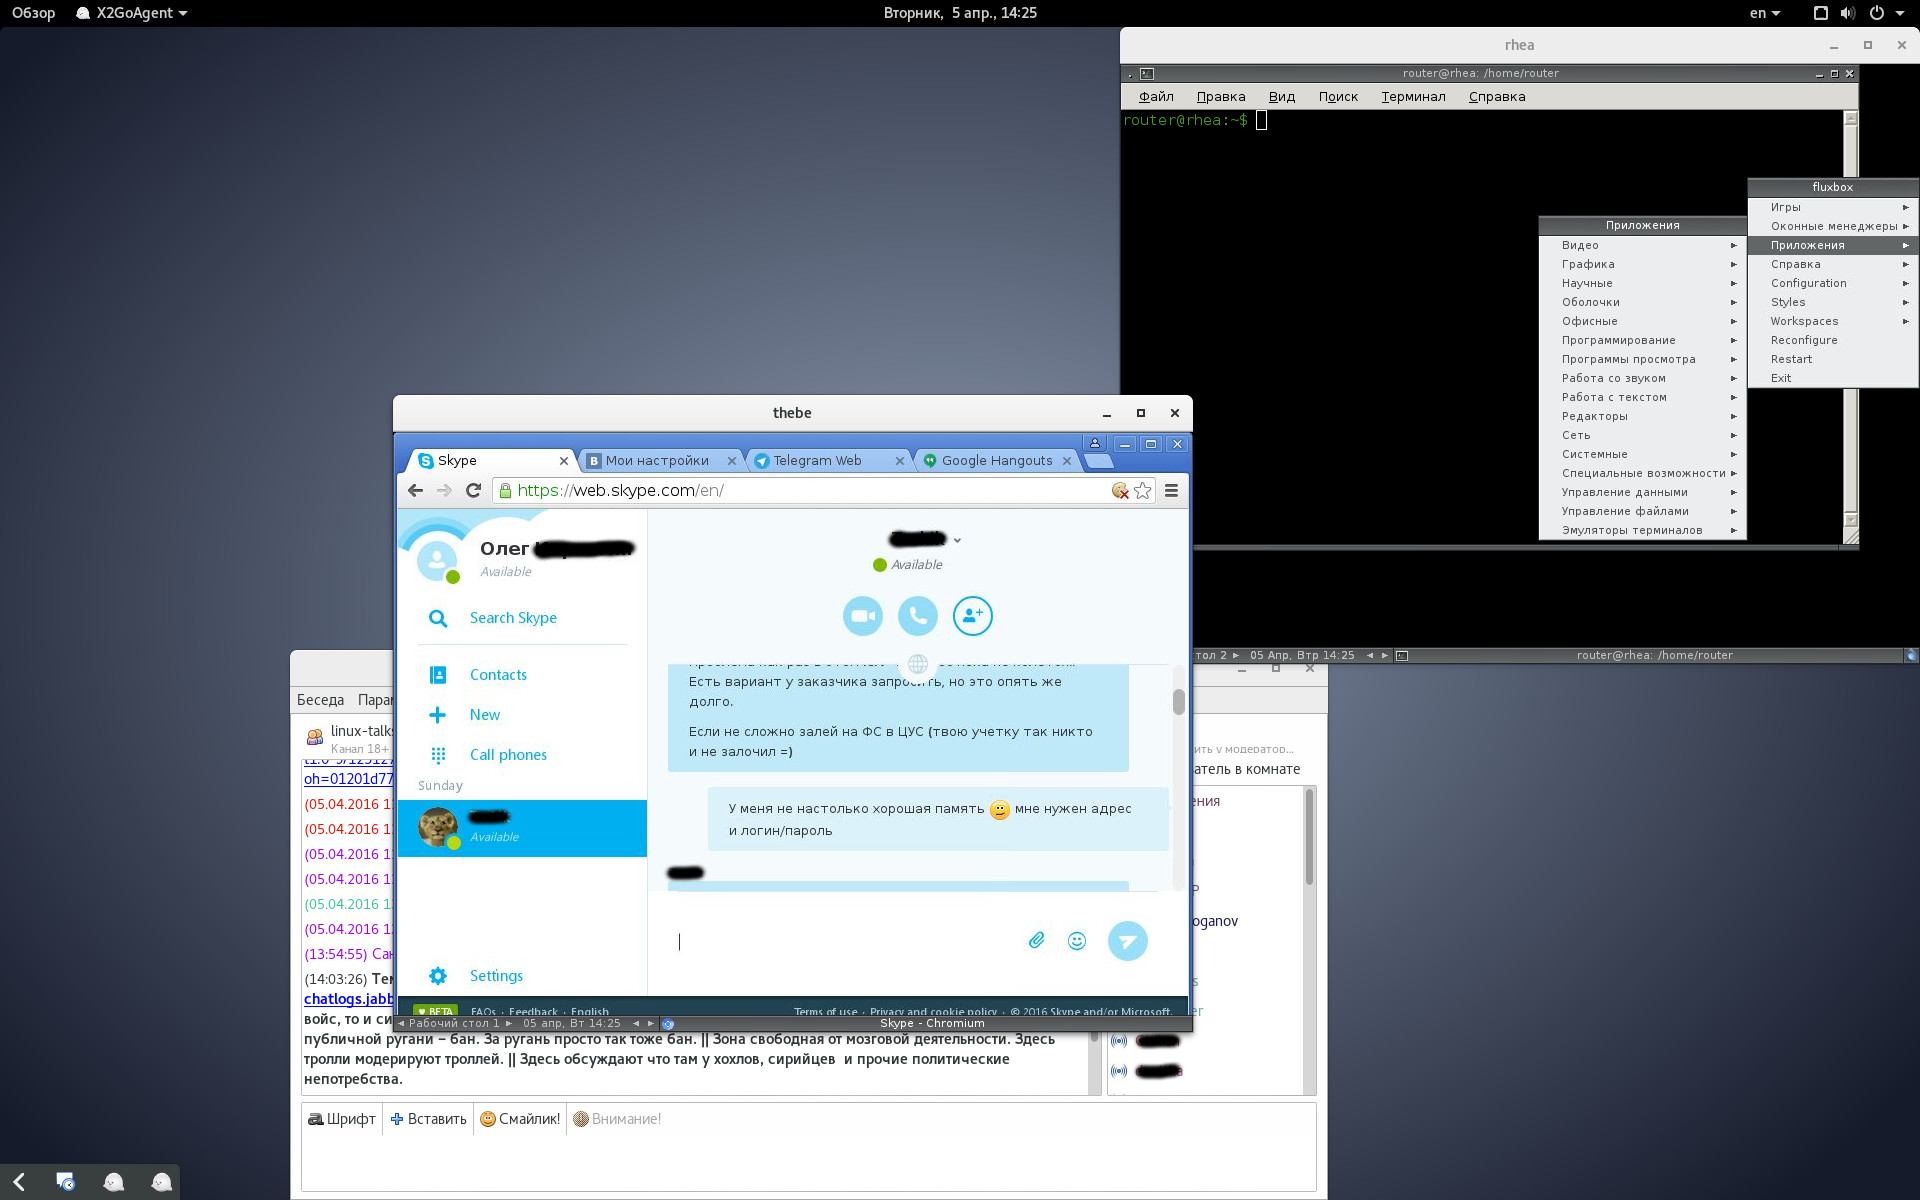Expand the Сеть applications submenu
Viewport: 1920px width, 1200px height.
pos(1642,435)
